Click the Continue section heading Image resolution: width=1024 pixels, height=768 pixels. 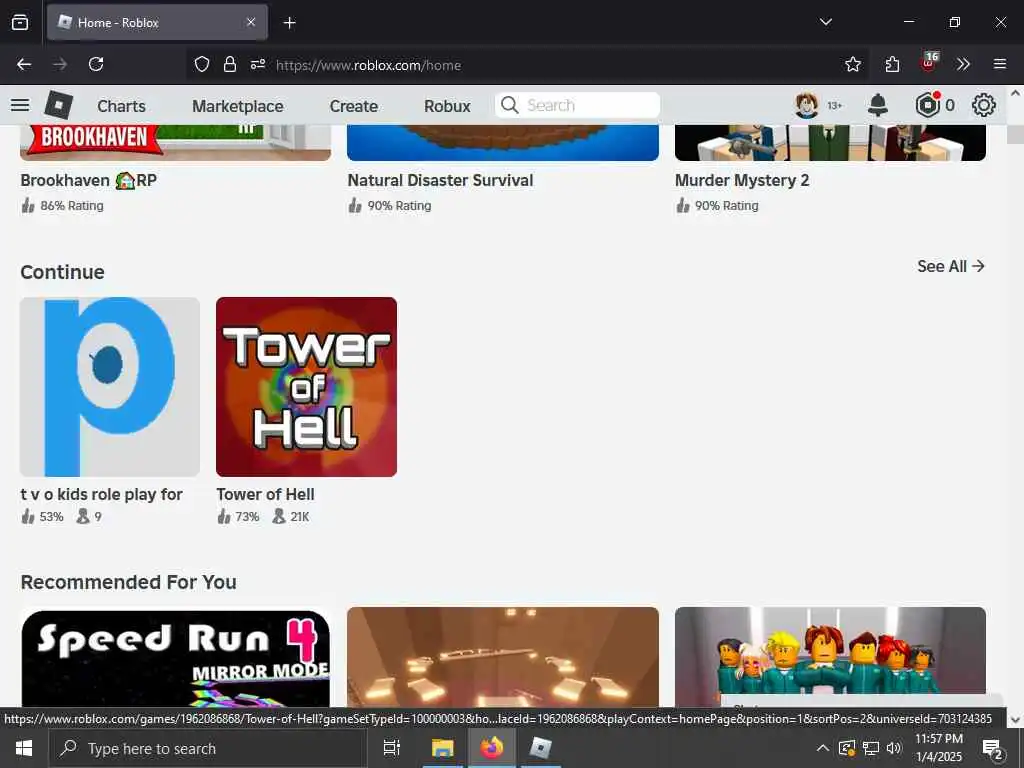pyautogui.click(x=63, y=272)
